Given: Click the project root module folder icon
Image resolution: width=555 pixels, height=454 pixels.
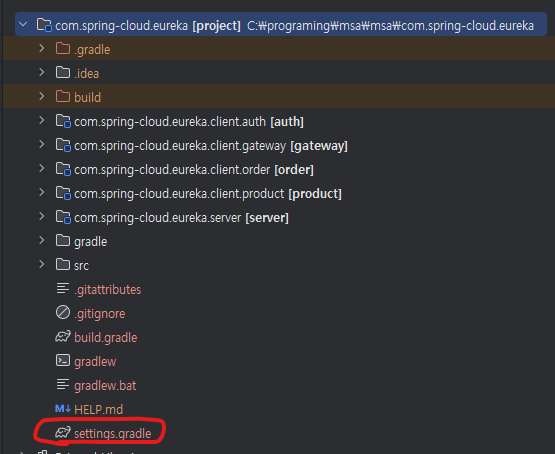Looking at the screenshot, I should click(x=44, y=25).
